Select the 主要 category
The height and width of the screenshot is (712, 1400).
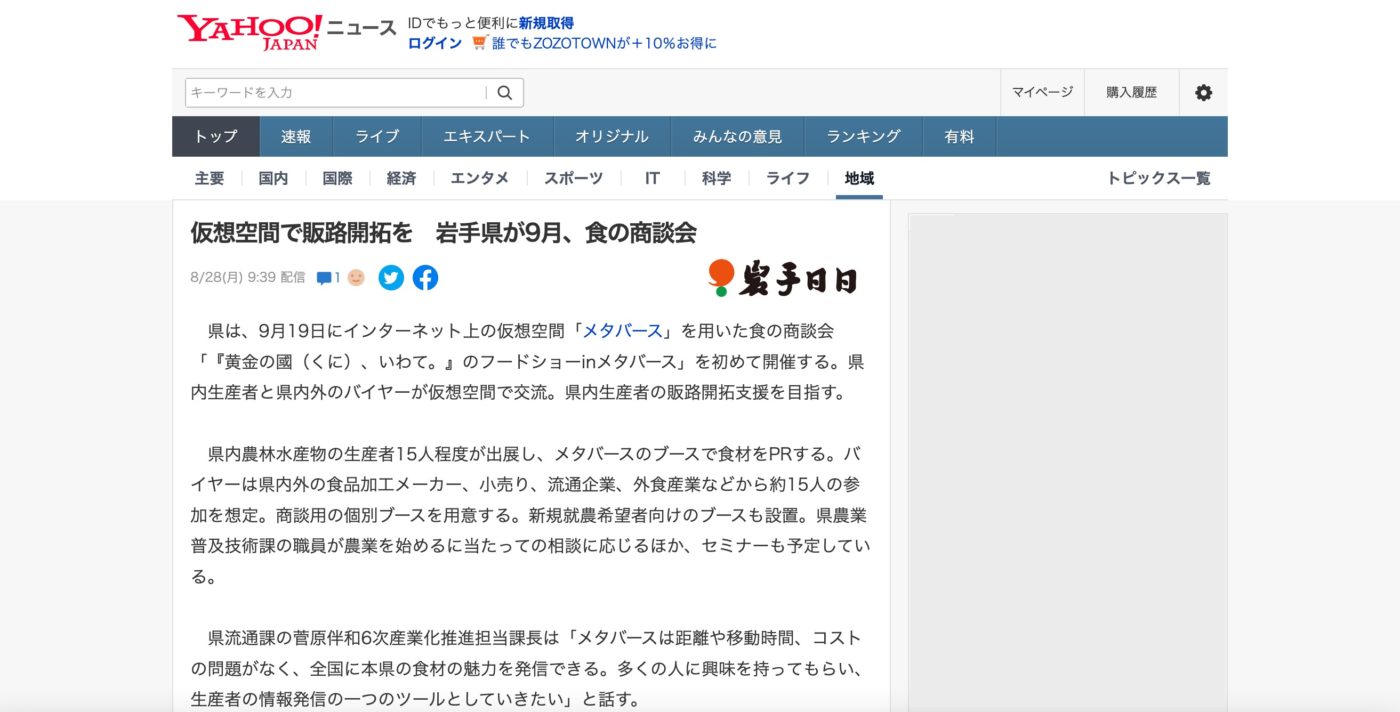pyautogui.click(x=210, y=178)
